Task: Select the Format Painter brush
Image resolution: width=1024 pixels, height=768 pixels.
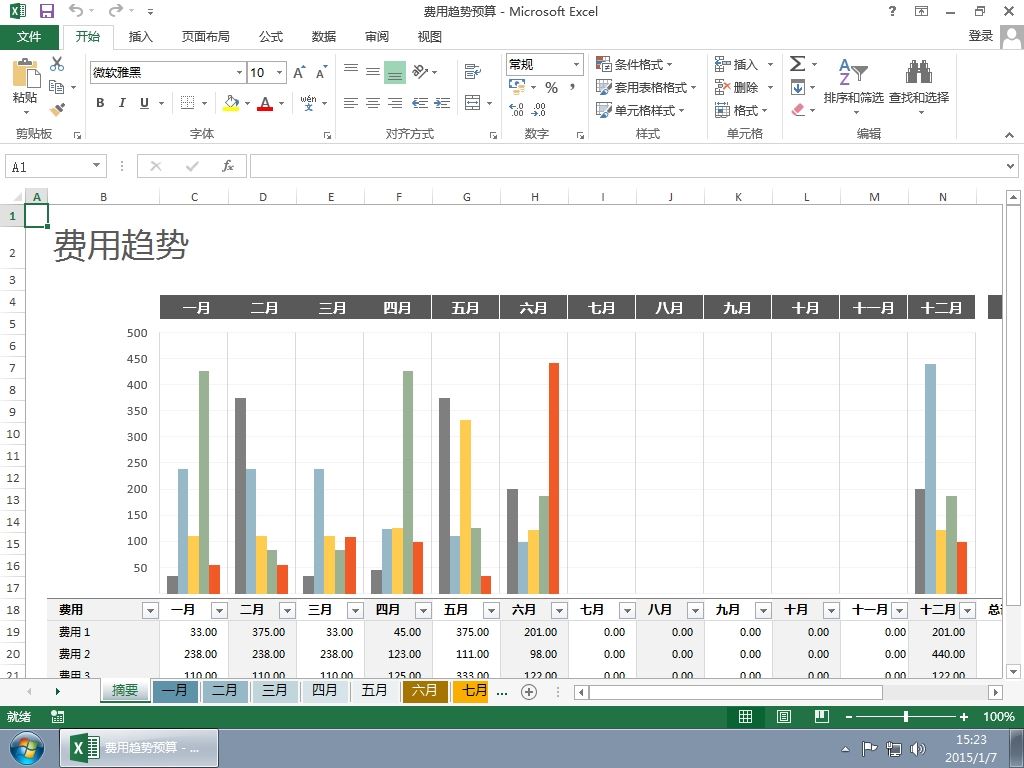Action: pyautogui.click(x=57, y=110)
